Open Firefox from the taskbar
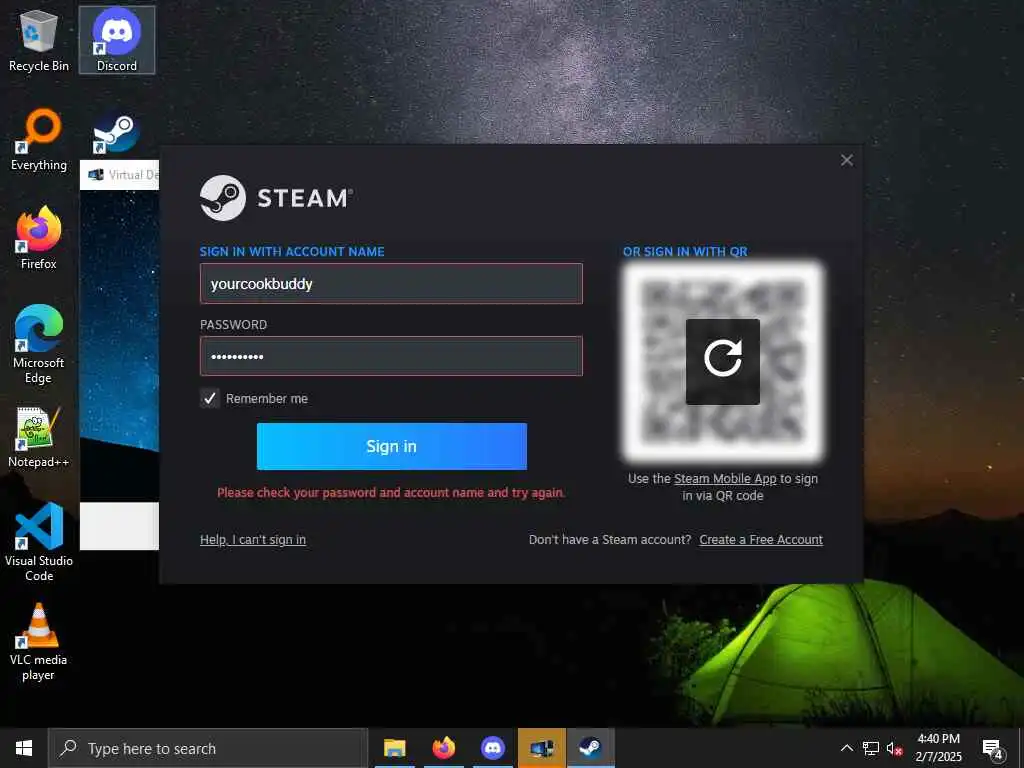1024x768 pixels. pyautogui.click(x=444, y=748)
